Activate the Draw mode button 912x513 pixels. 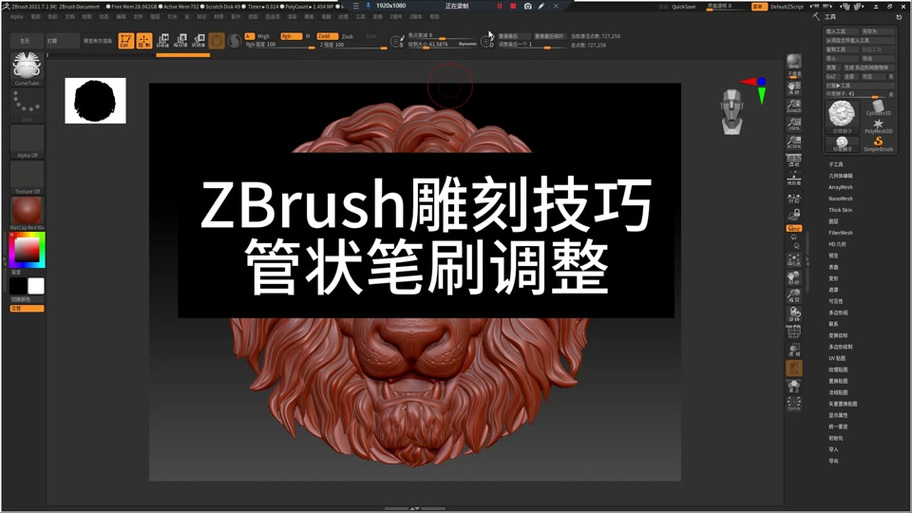(x=144, y=41)
